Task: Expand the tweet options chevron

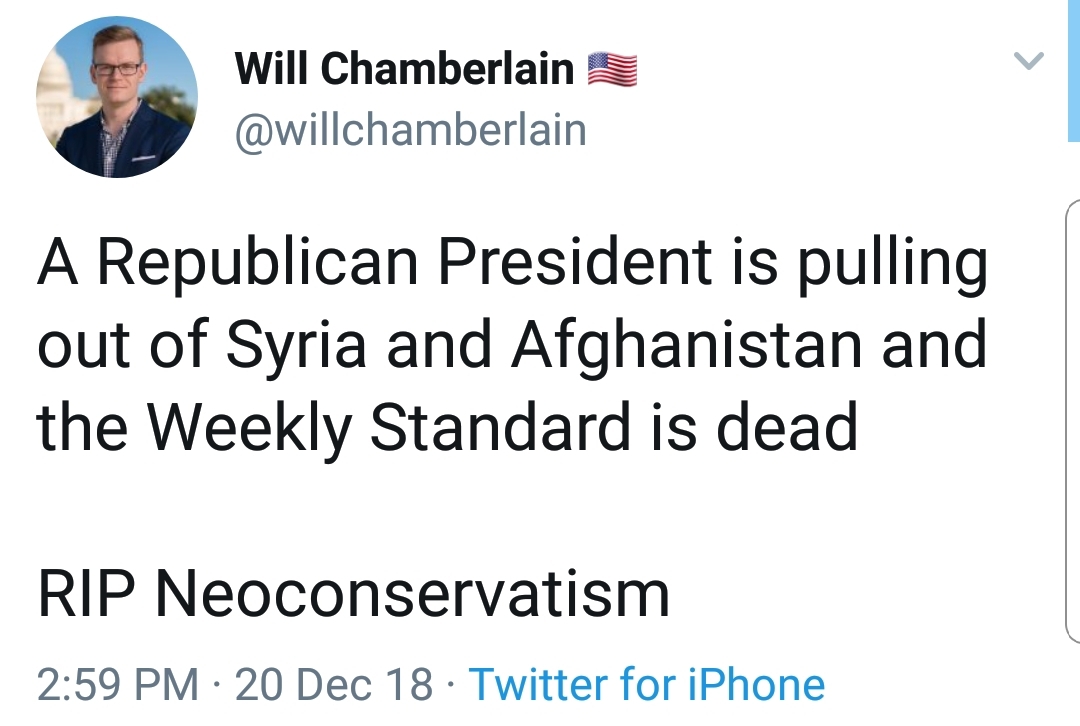Action: pyautogui.click(x=1029, y=61)
